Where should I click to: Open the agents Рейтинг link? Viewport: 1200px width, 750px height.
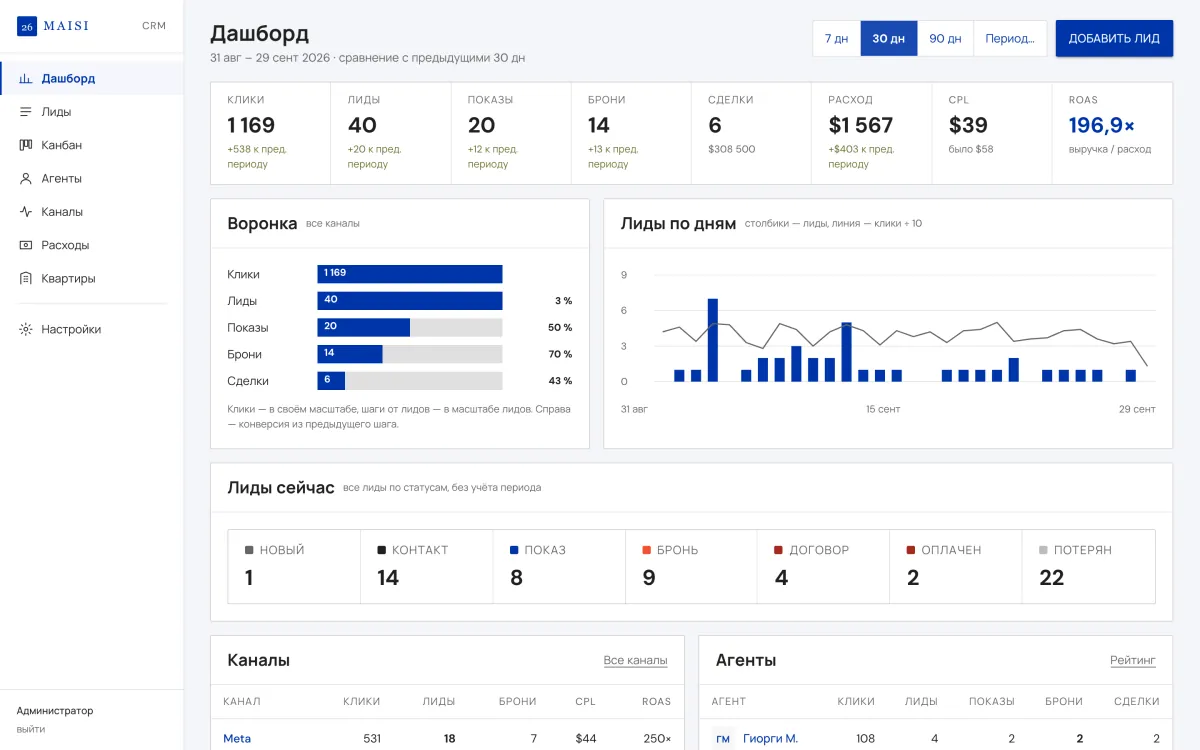click(1133, 661)
